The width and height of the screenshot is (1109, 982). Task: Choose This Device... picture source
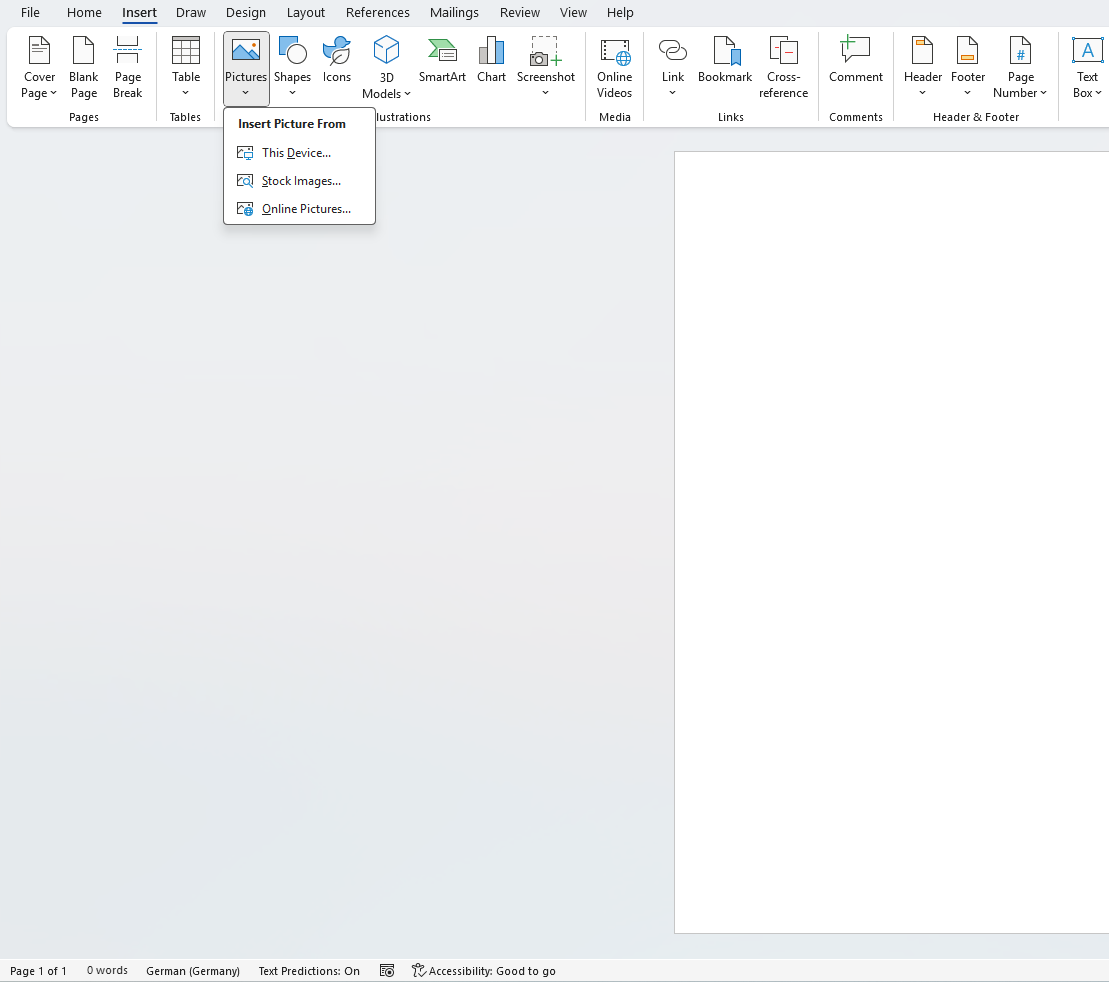pyautogui.click(x=299, y=153)
